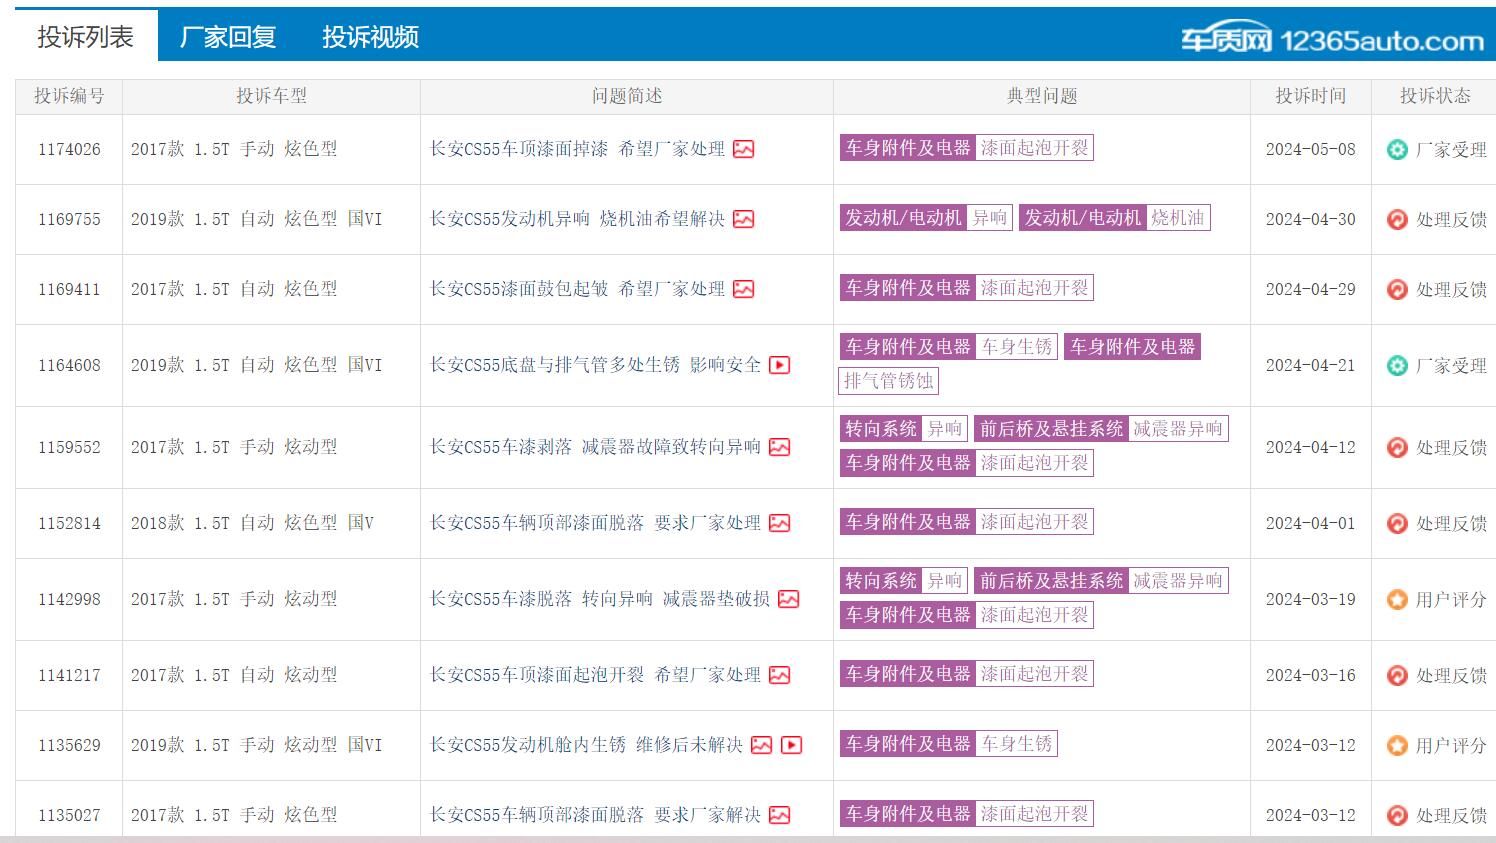
Task: Click 处理反馈 status icon for 1169411
Action: tap(1397, 289)
